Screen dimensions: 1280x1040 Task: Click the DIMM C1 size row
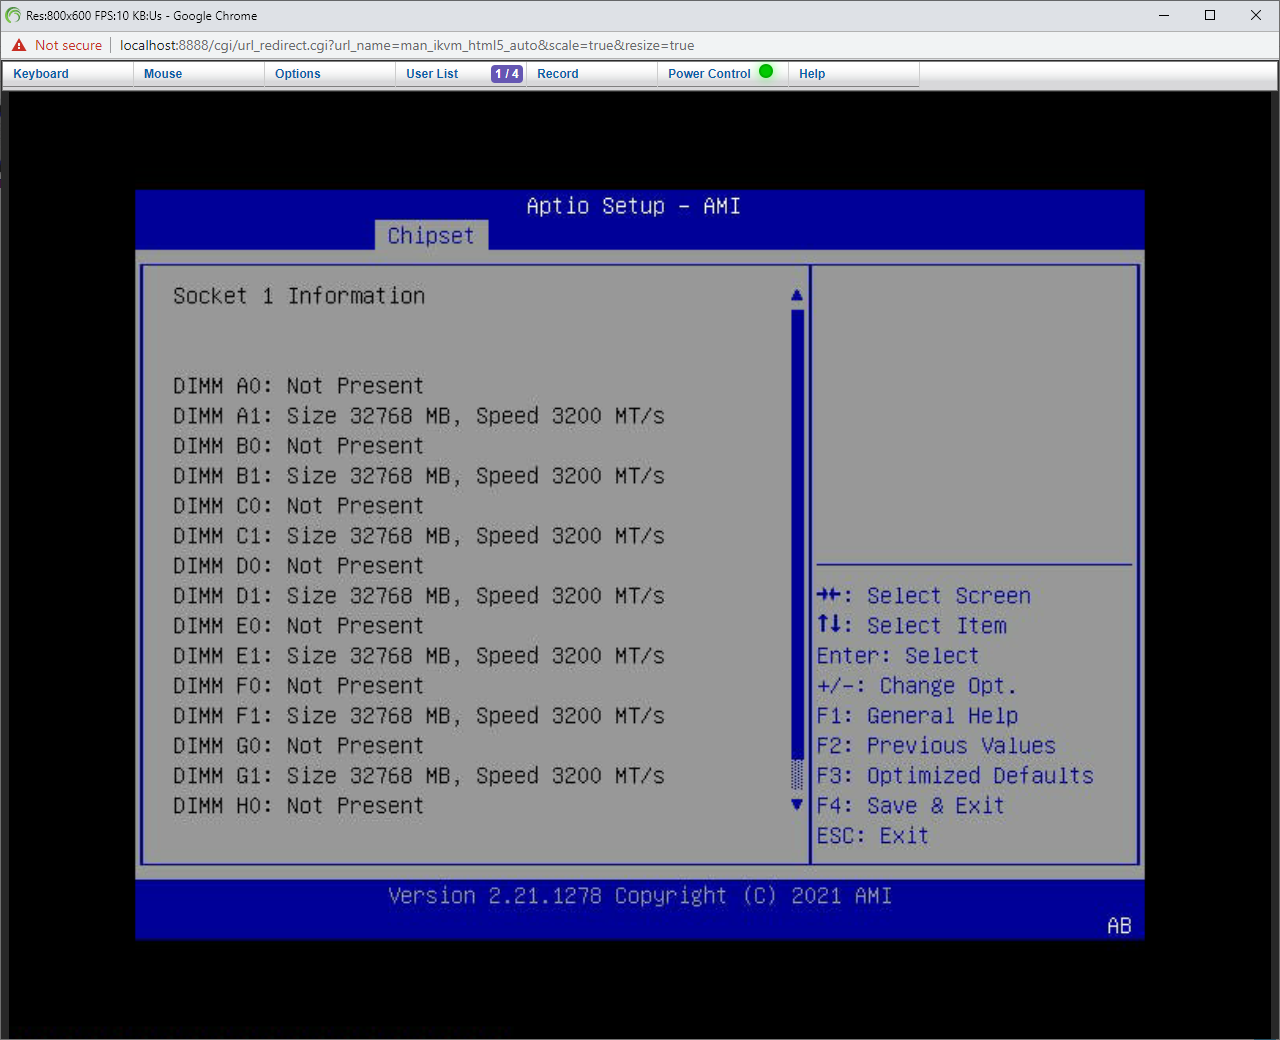click(x=419, y=536)
